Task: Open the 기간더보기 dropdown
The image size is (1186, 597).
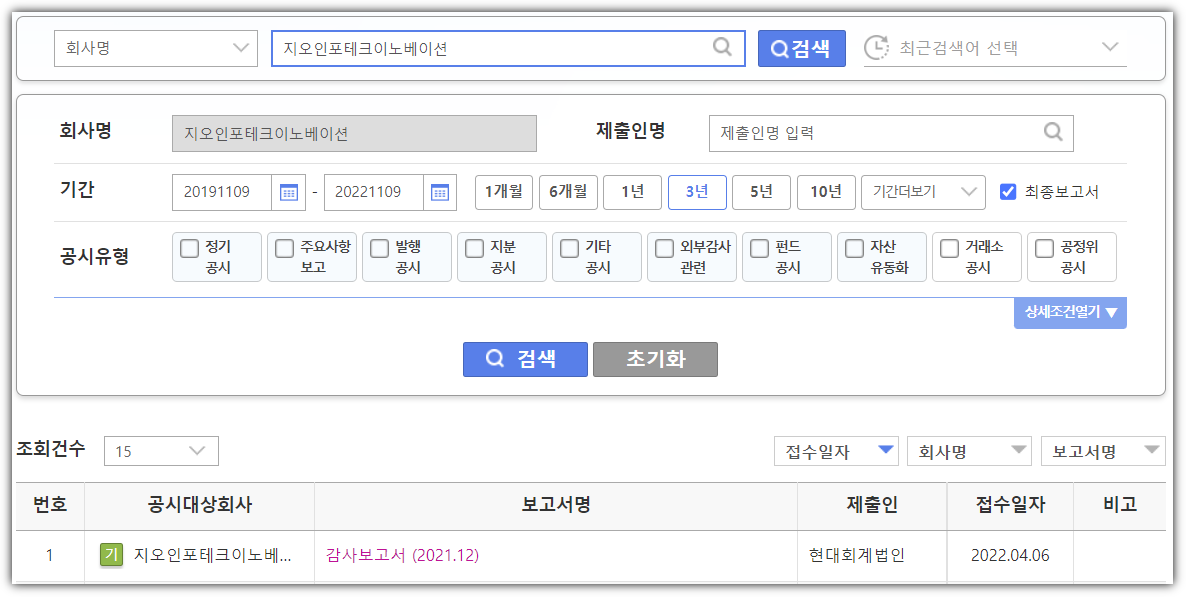Action: tap(924, 192)
